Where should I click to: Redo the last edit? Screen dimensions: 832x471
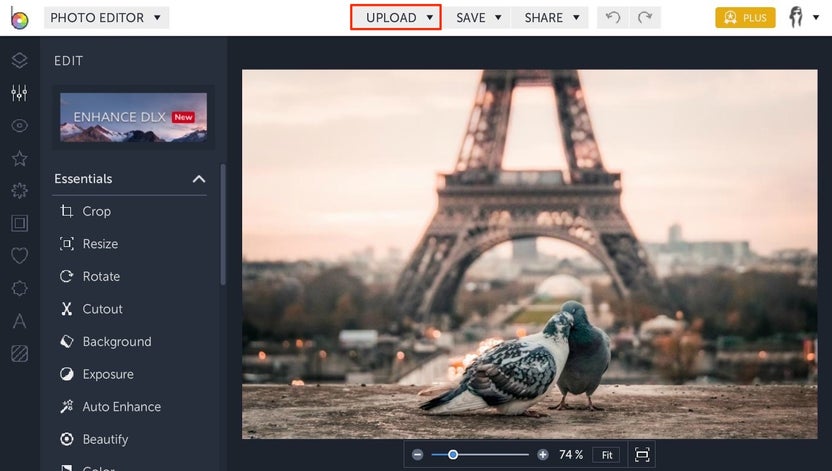tap(645, 18)
